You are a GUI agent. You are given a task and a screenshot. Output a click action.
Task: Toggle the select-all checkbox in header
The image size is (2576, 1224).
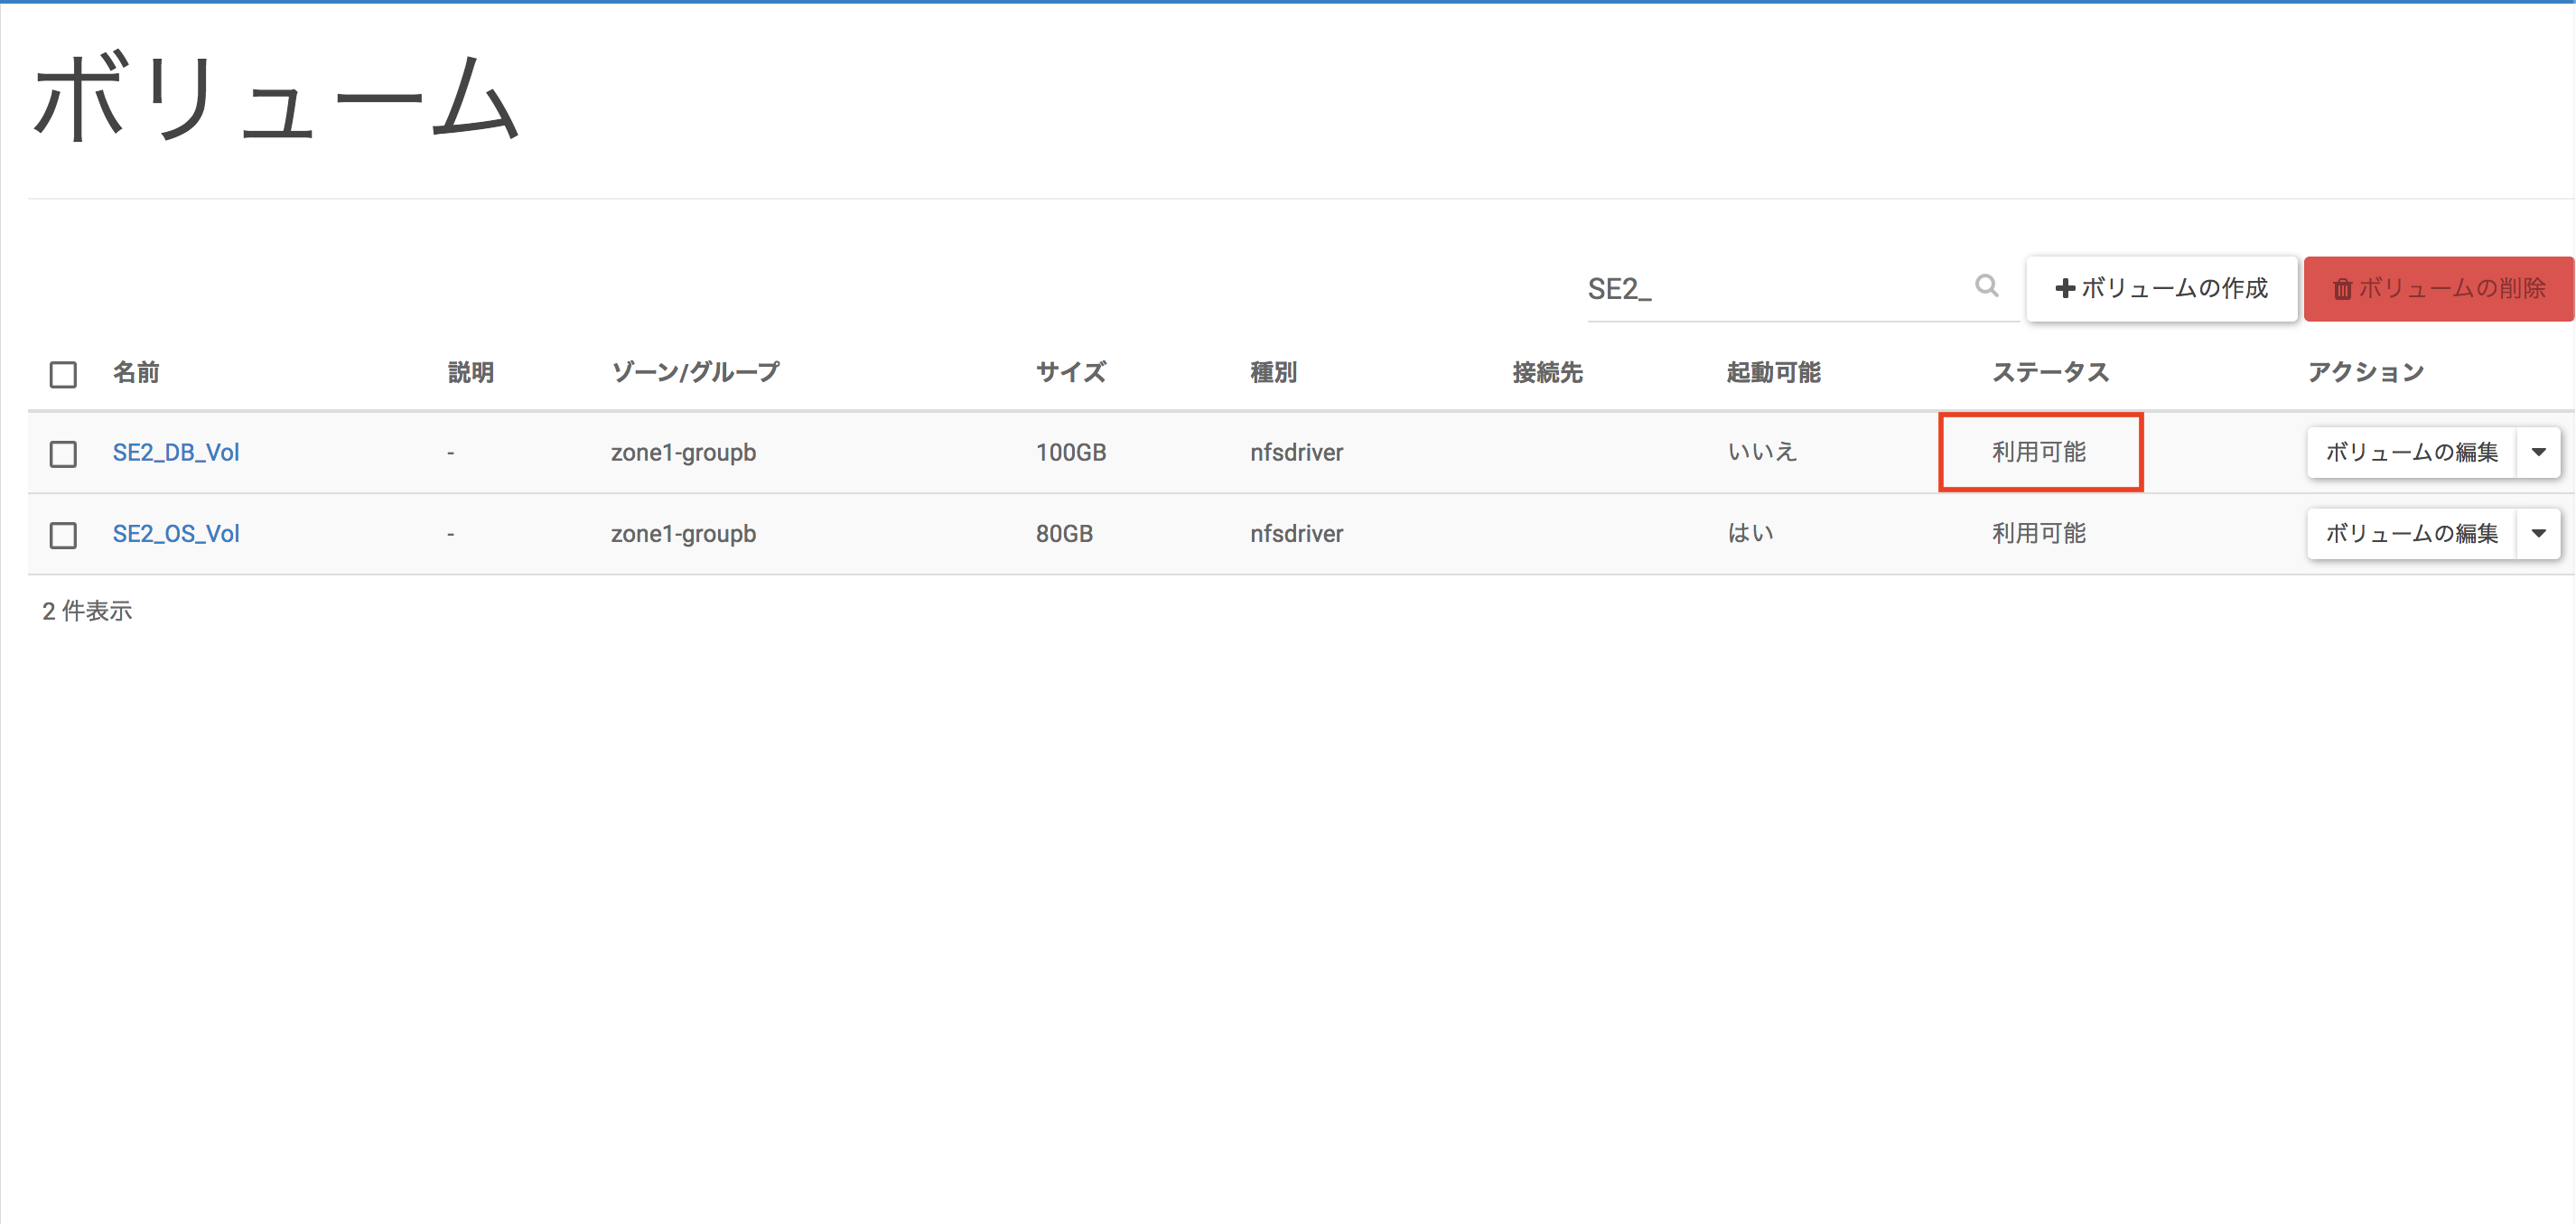(63, 374)
